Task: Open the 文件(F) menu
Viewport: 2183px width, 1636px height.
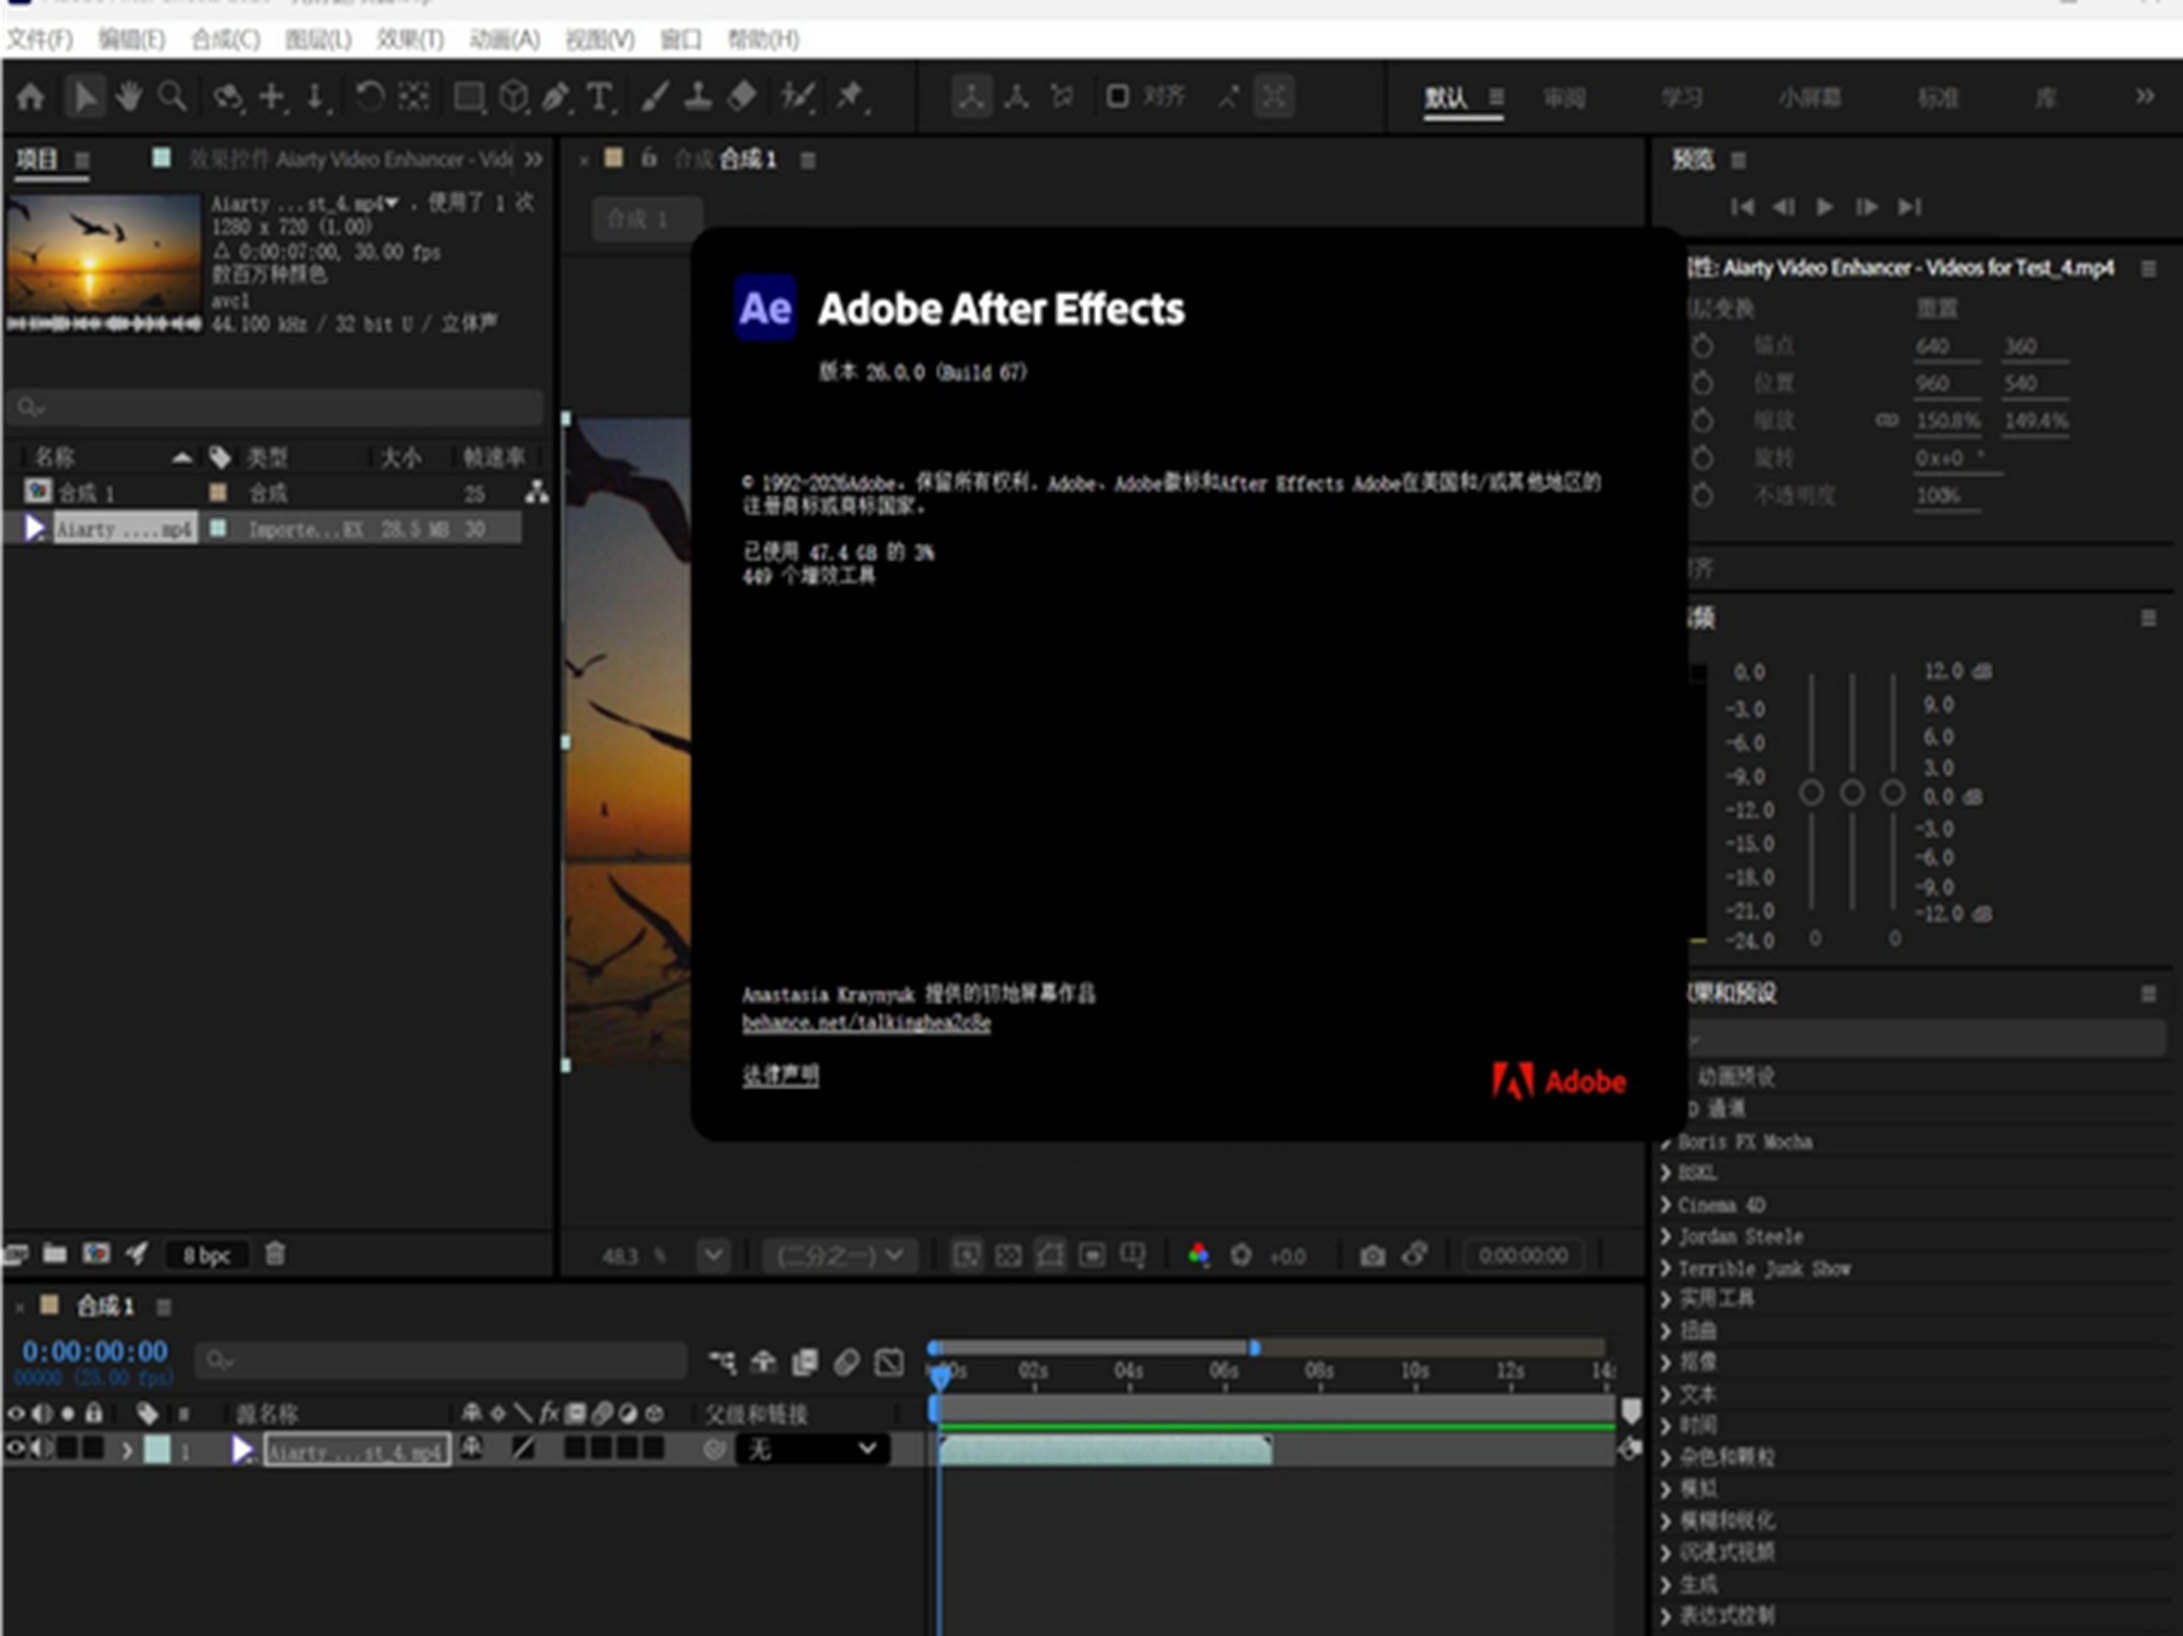Action: (x=40, y=39)
